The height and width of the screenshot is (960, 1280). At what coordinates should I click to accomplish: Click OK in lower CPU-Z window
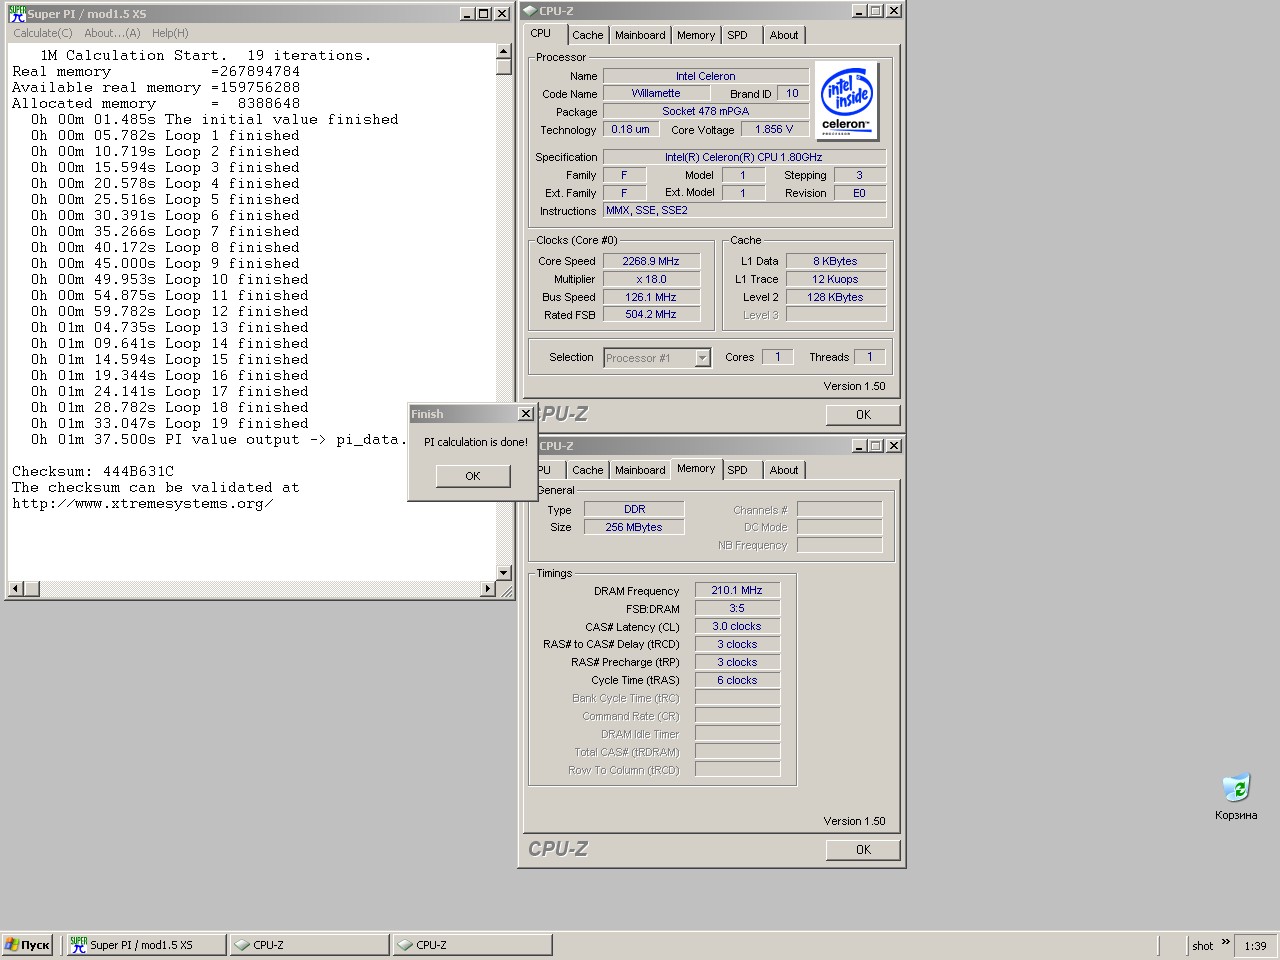[863, 850]
